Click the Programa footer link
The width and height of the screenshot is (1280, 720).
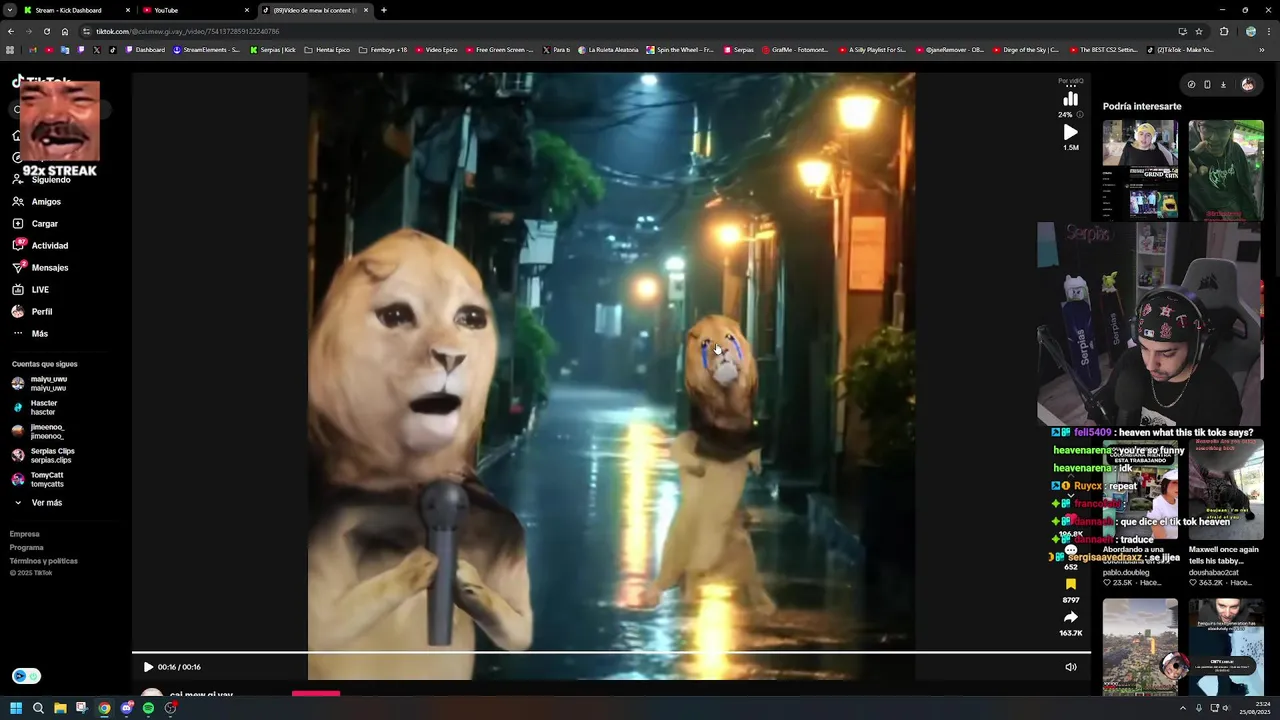27,548
